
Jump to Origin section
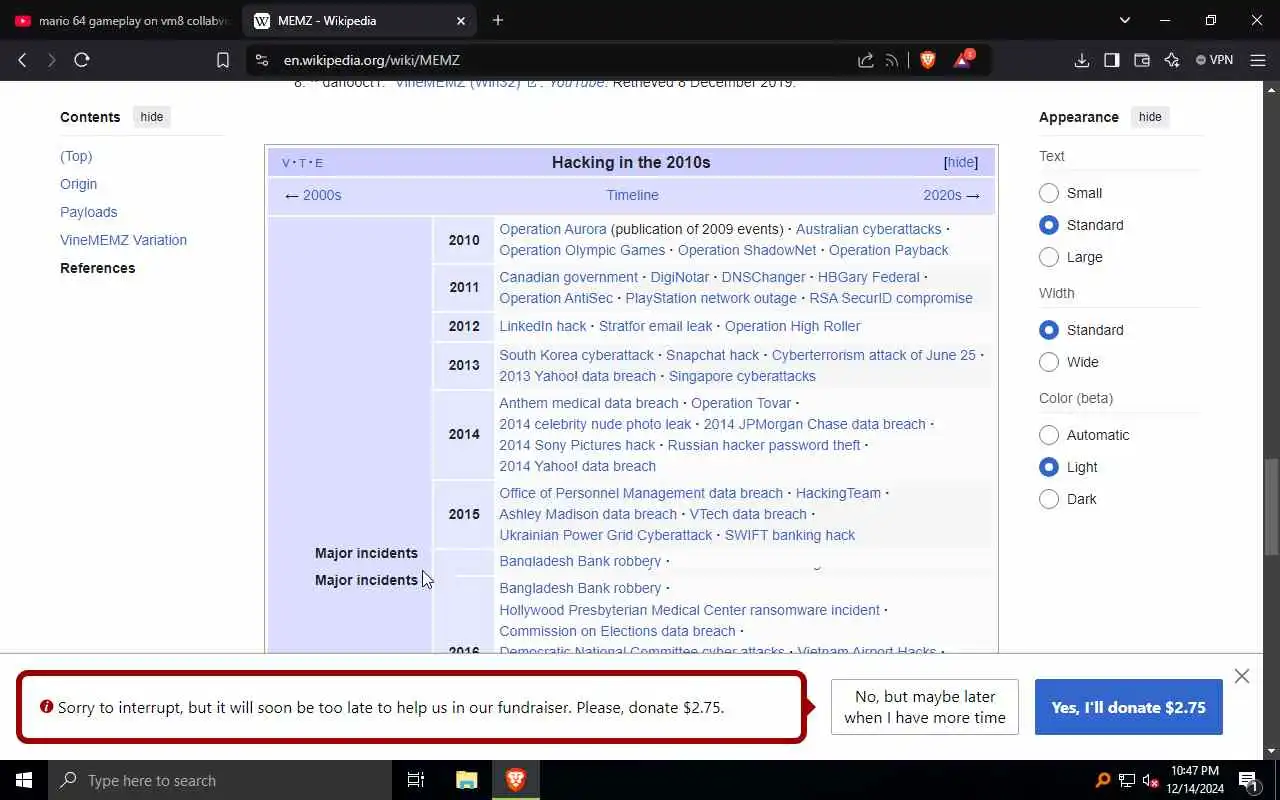78,184
